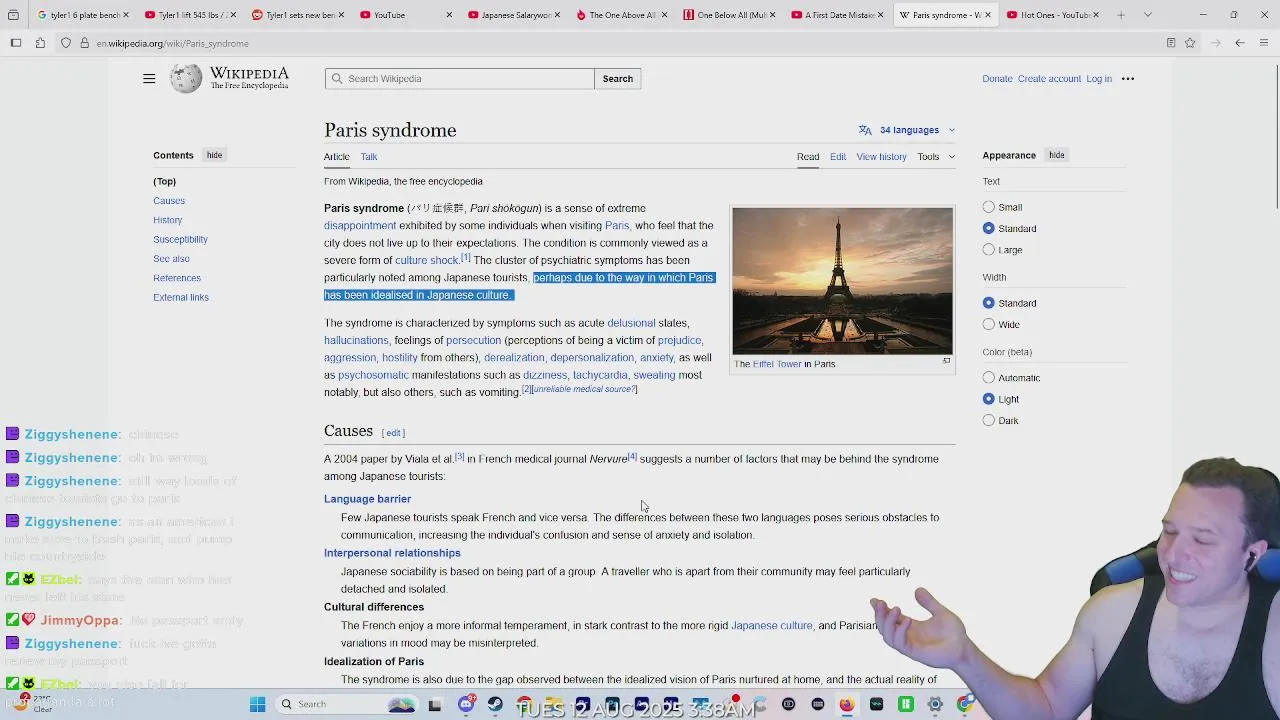This screenshot has width=1280, height=720.
Task: Select Light color mode
Action: (x=989, y=399)
